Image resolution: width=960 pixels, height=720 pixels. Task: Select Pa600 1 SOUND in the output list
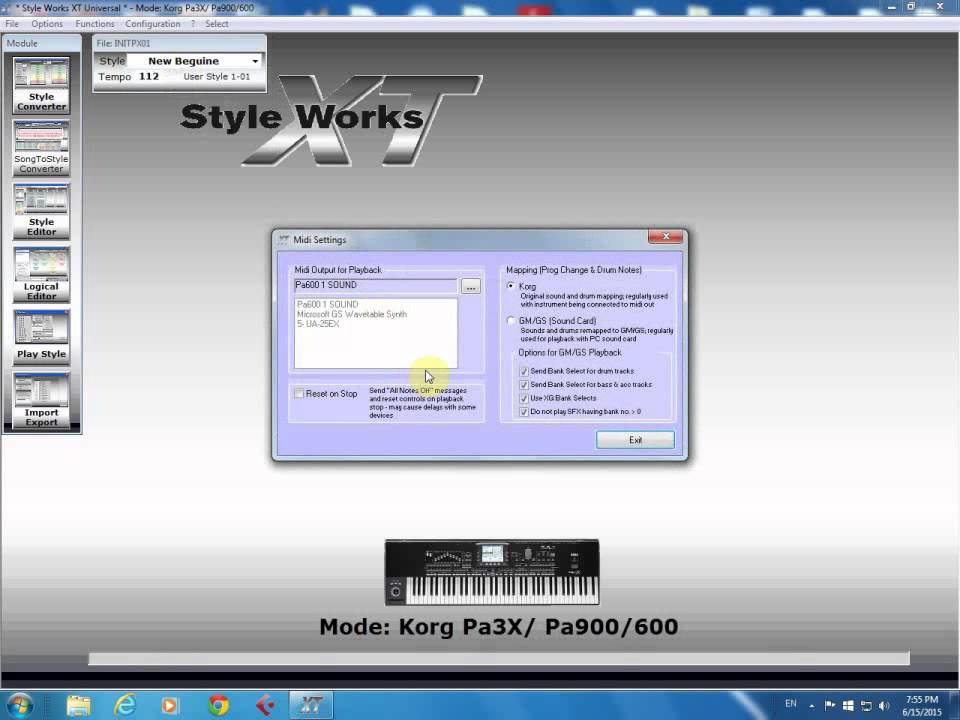click(328, 304)
